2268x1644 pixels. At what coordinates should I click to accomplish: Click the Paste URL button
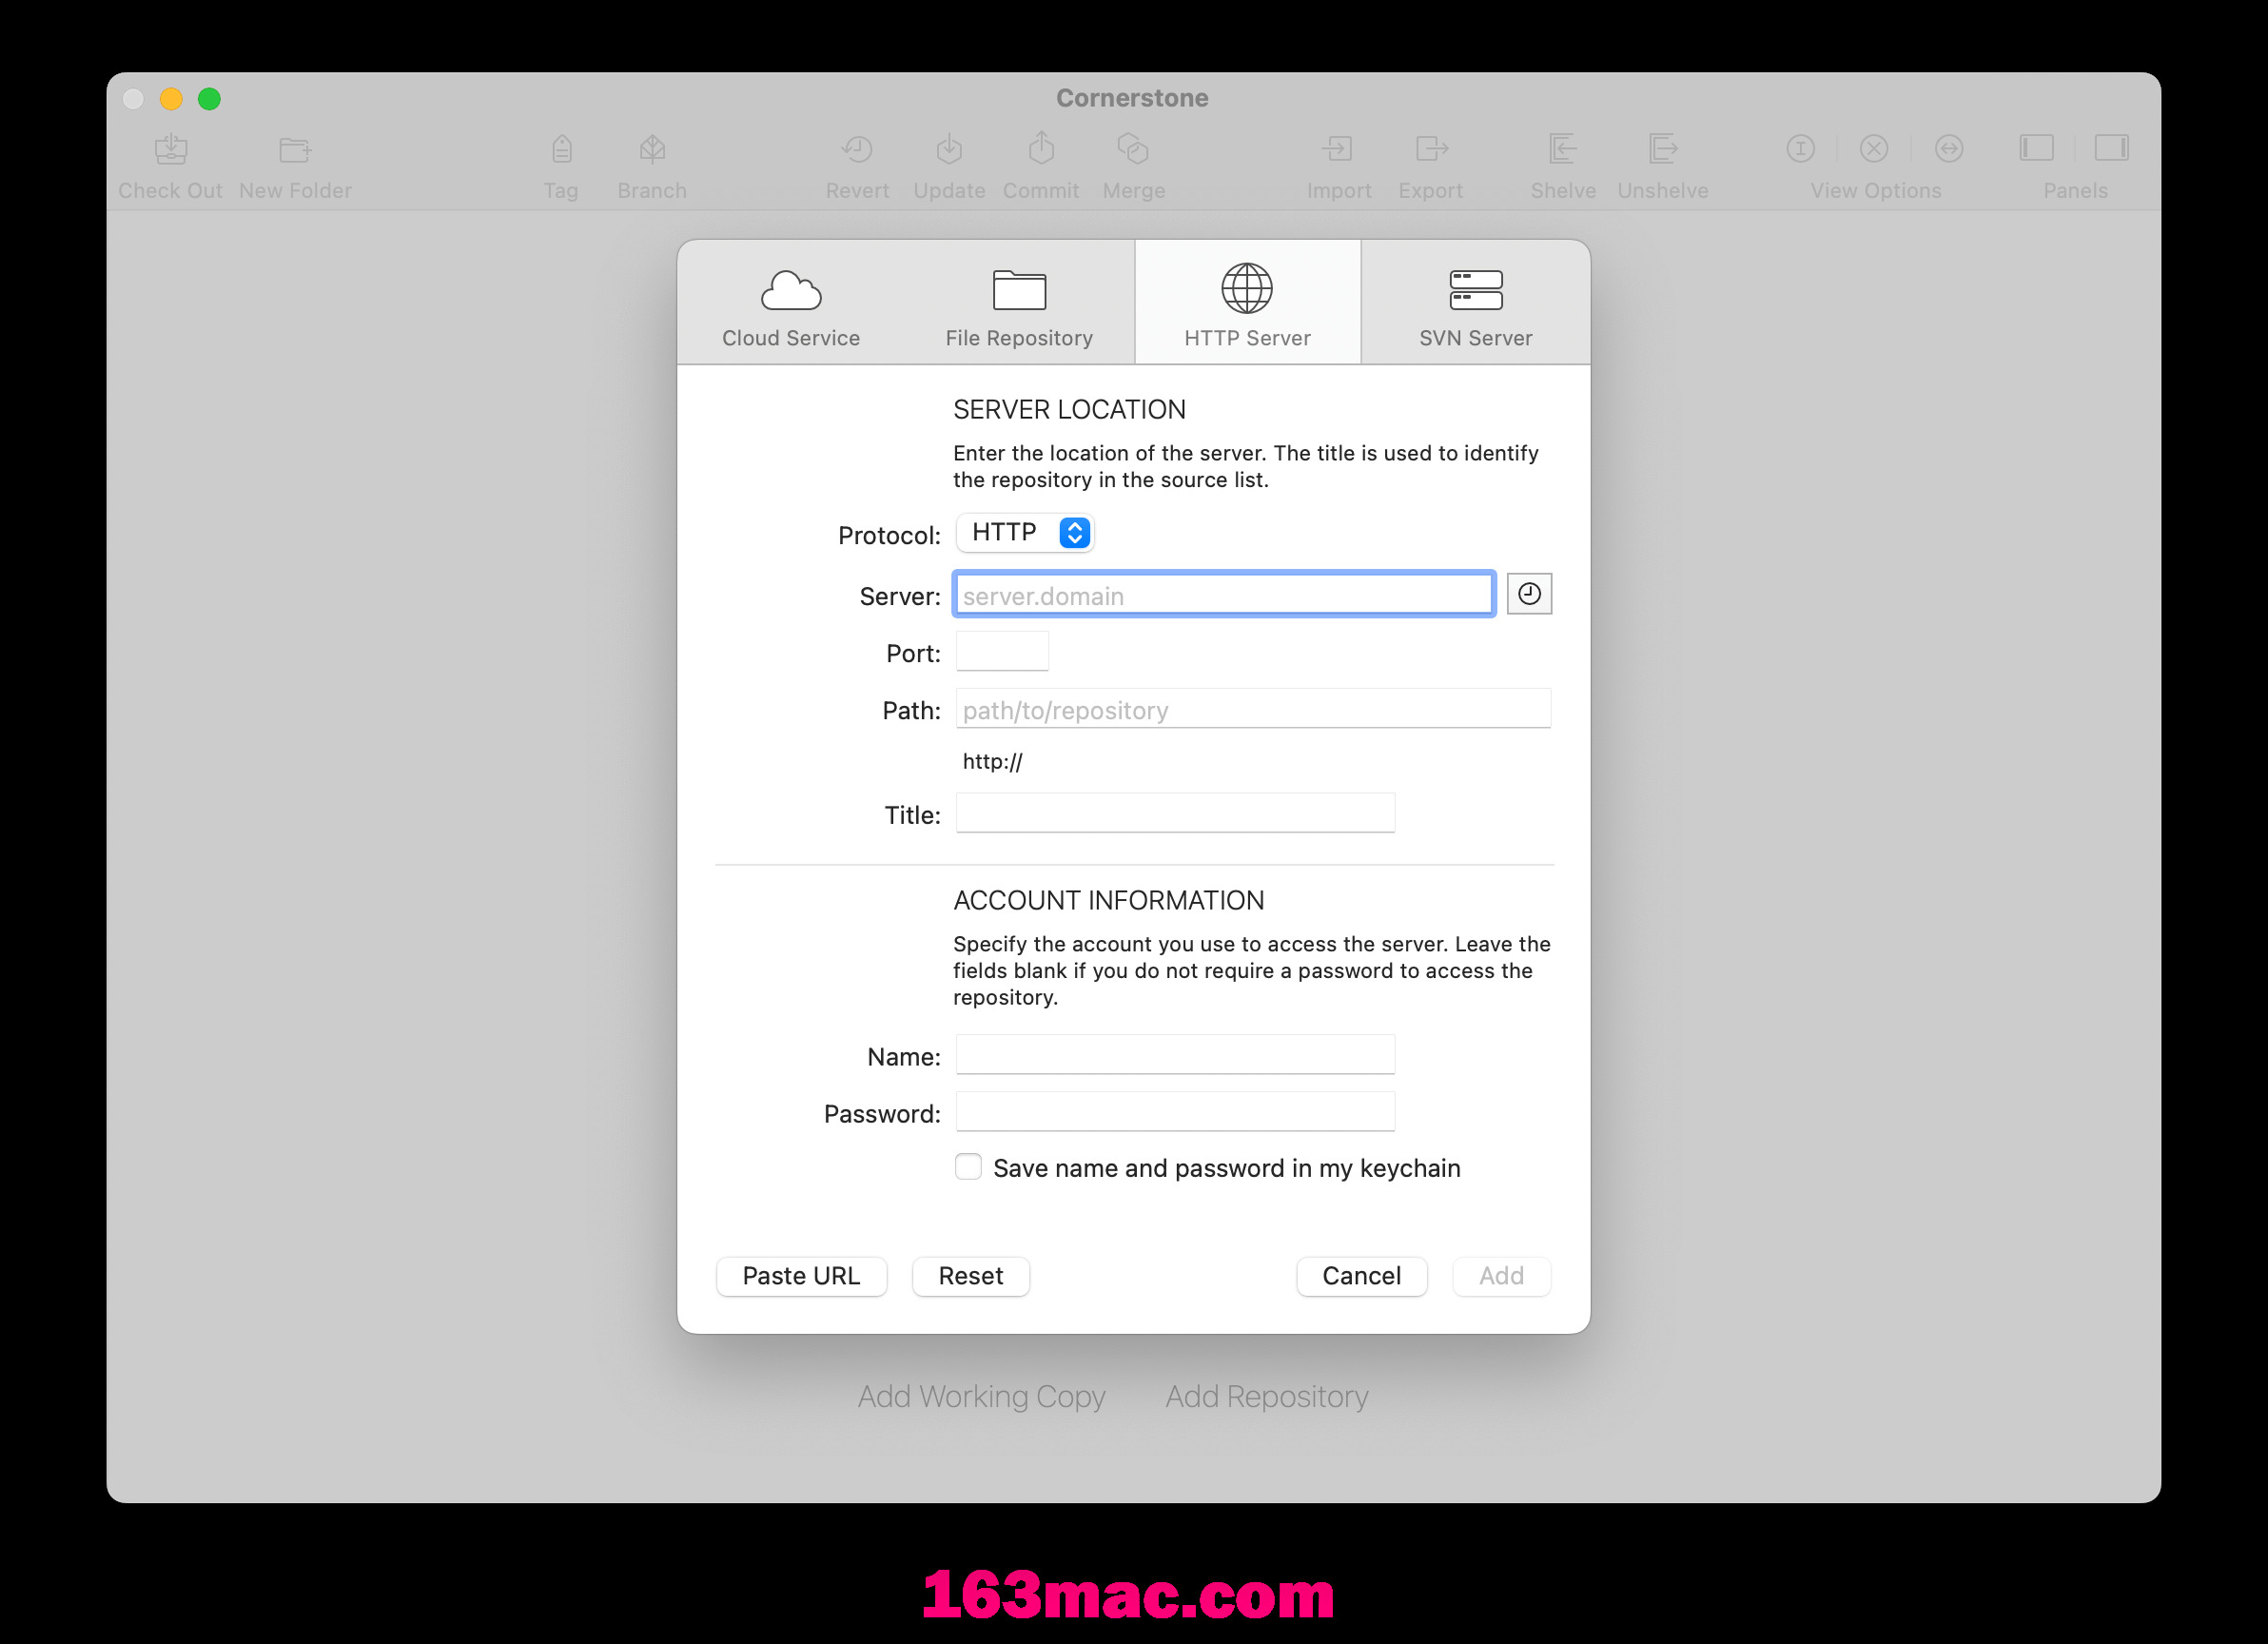click(x=799, y=1276)
